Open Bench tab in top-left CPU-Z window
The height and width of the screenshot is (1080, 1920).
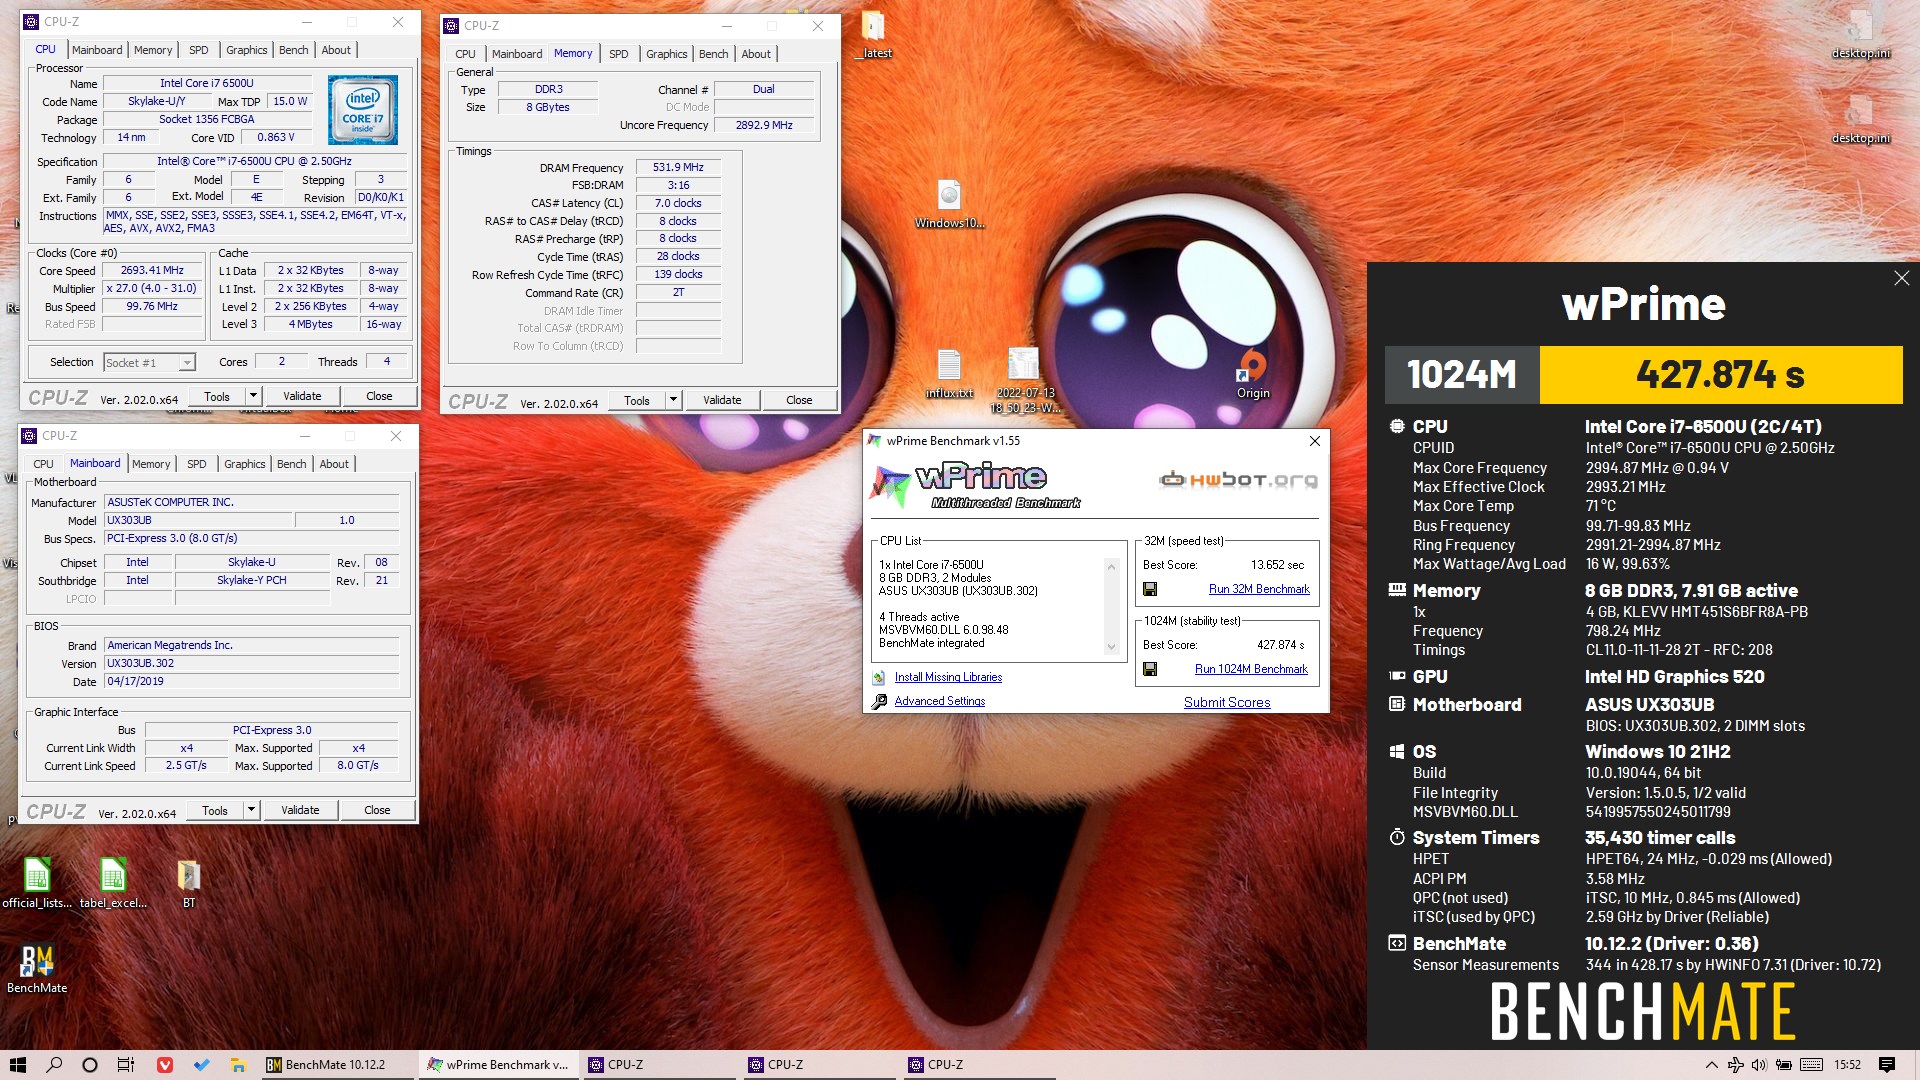294,50
